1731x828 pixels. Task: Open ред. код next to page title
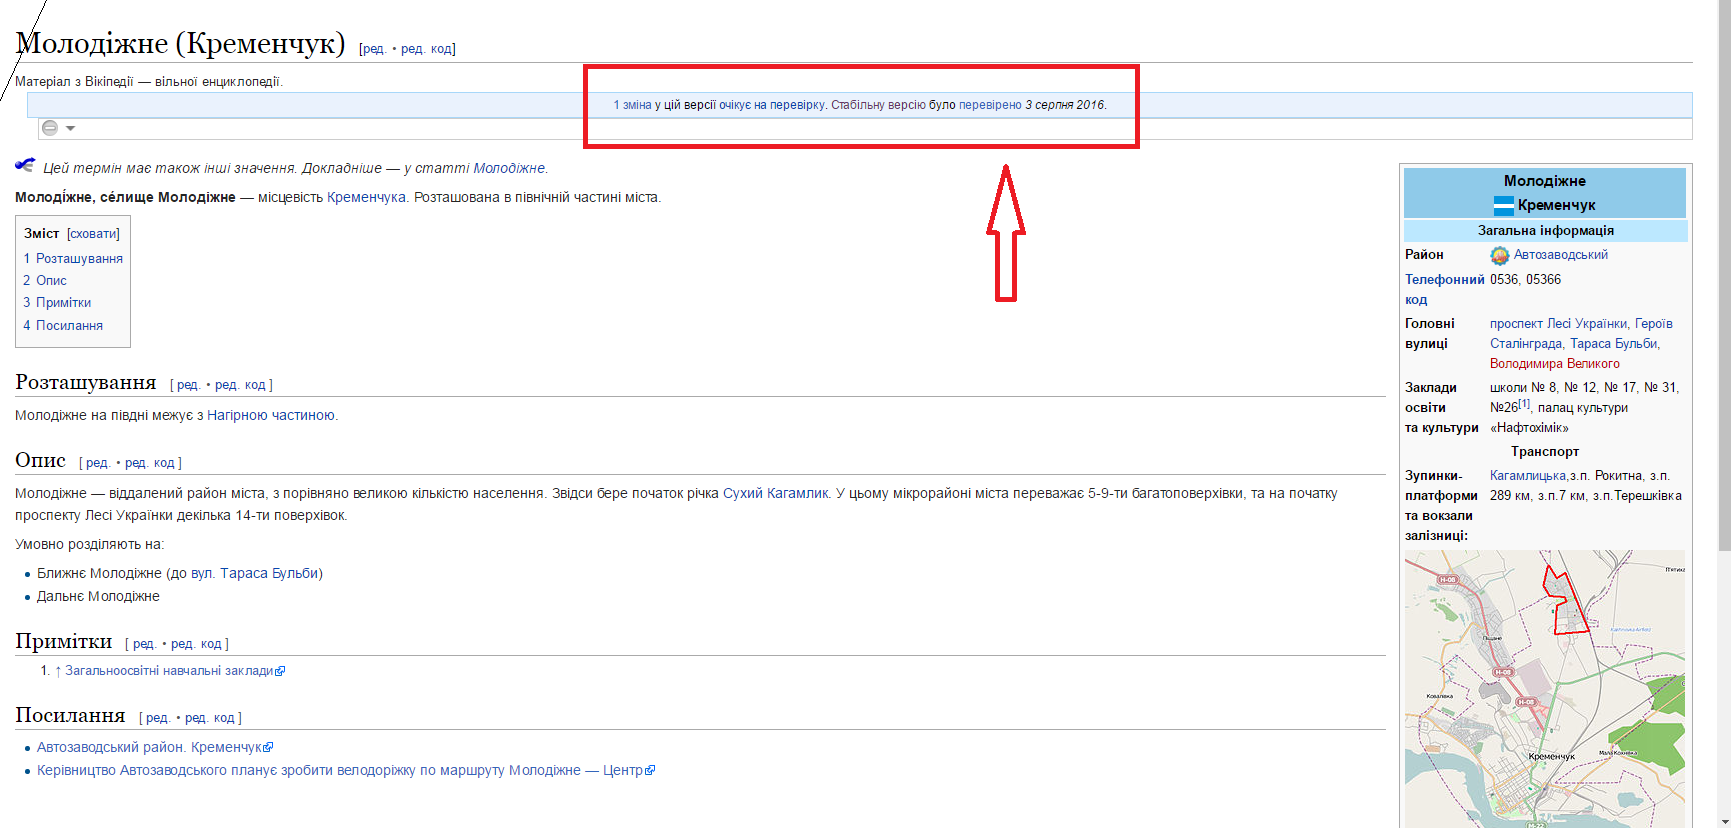click(x=427, y=49)
